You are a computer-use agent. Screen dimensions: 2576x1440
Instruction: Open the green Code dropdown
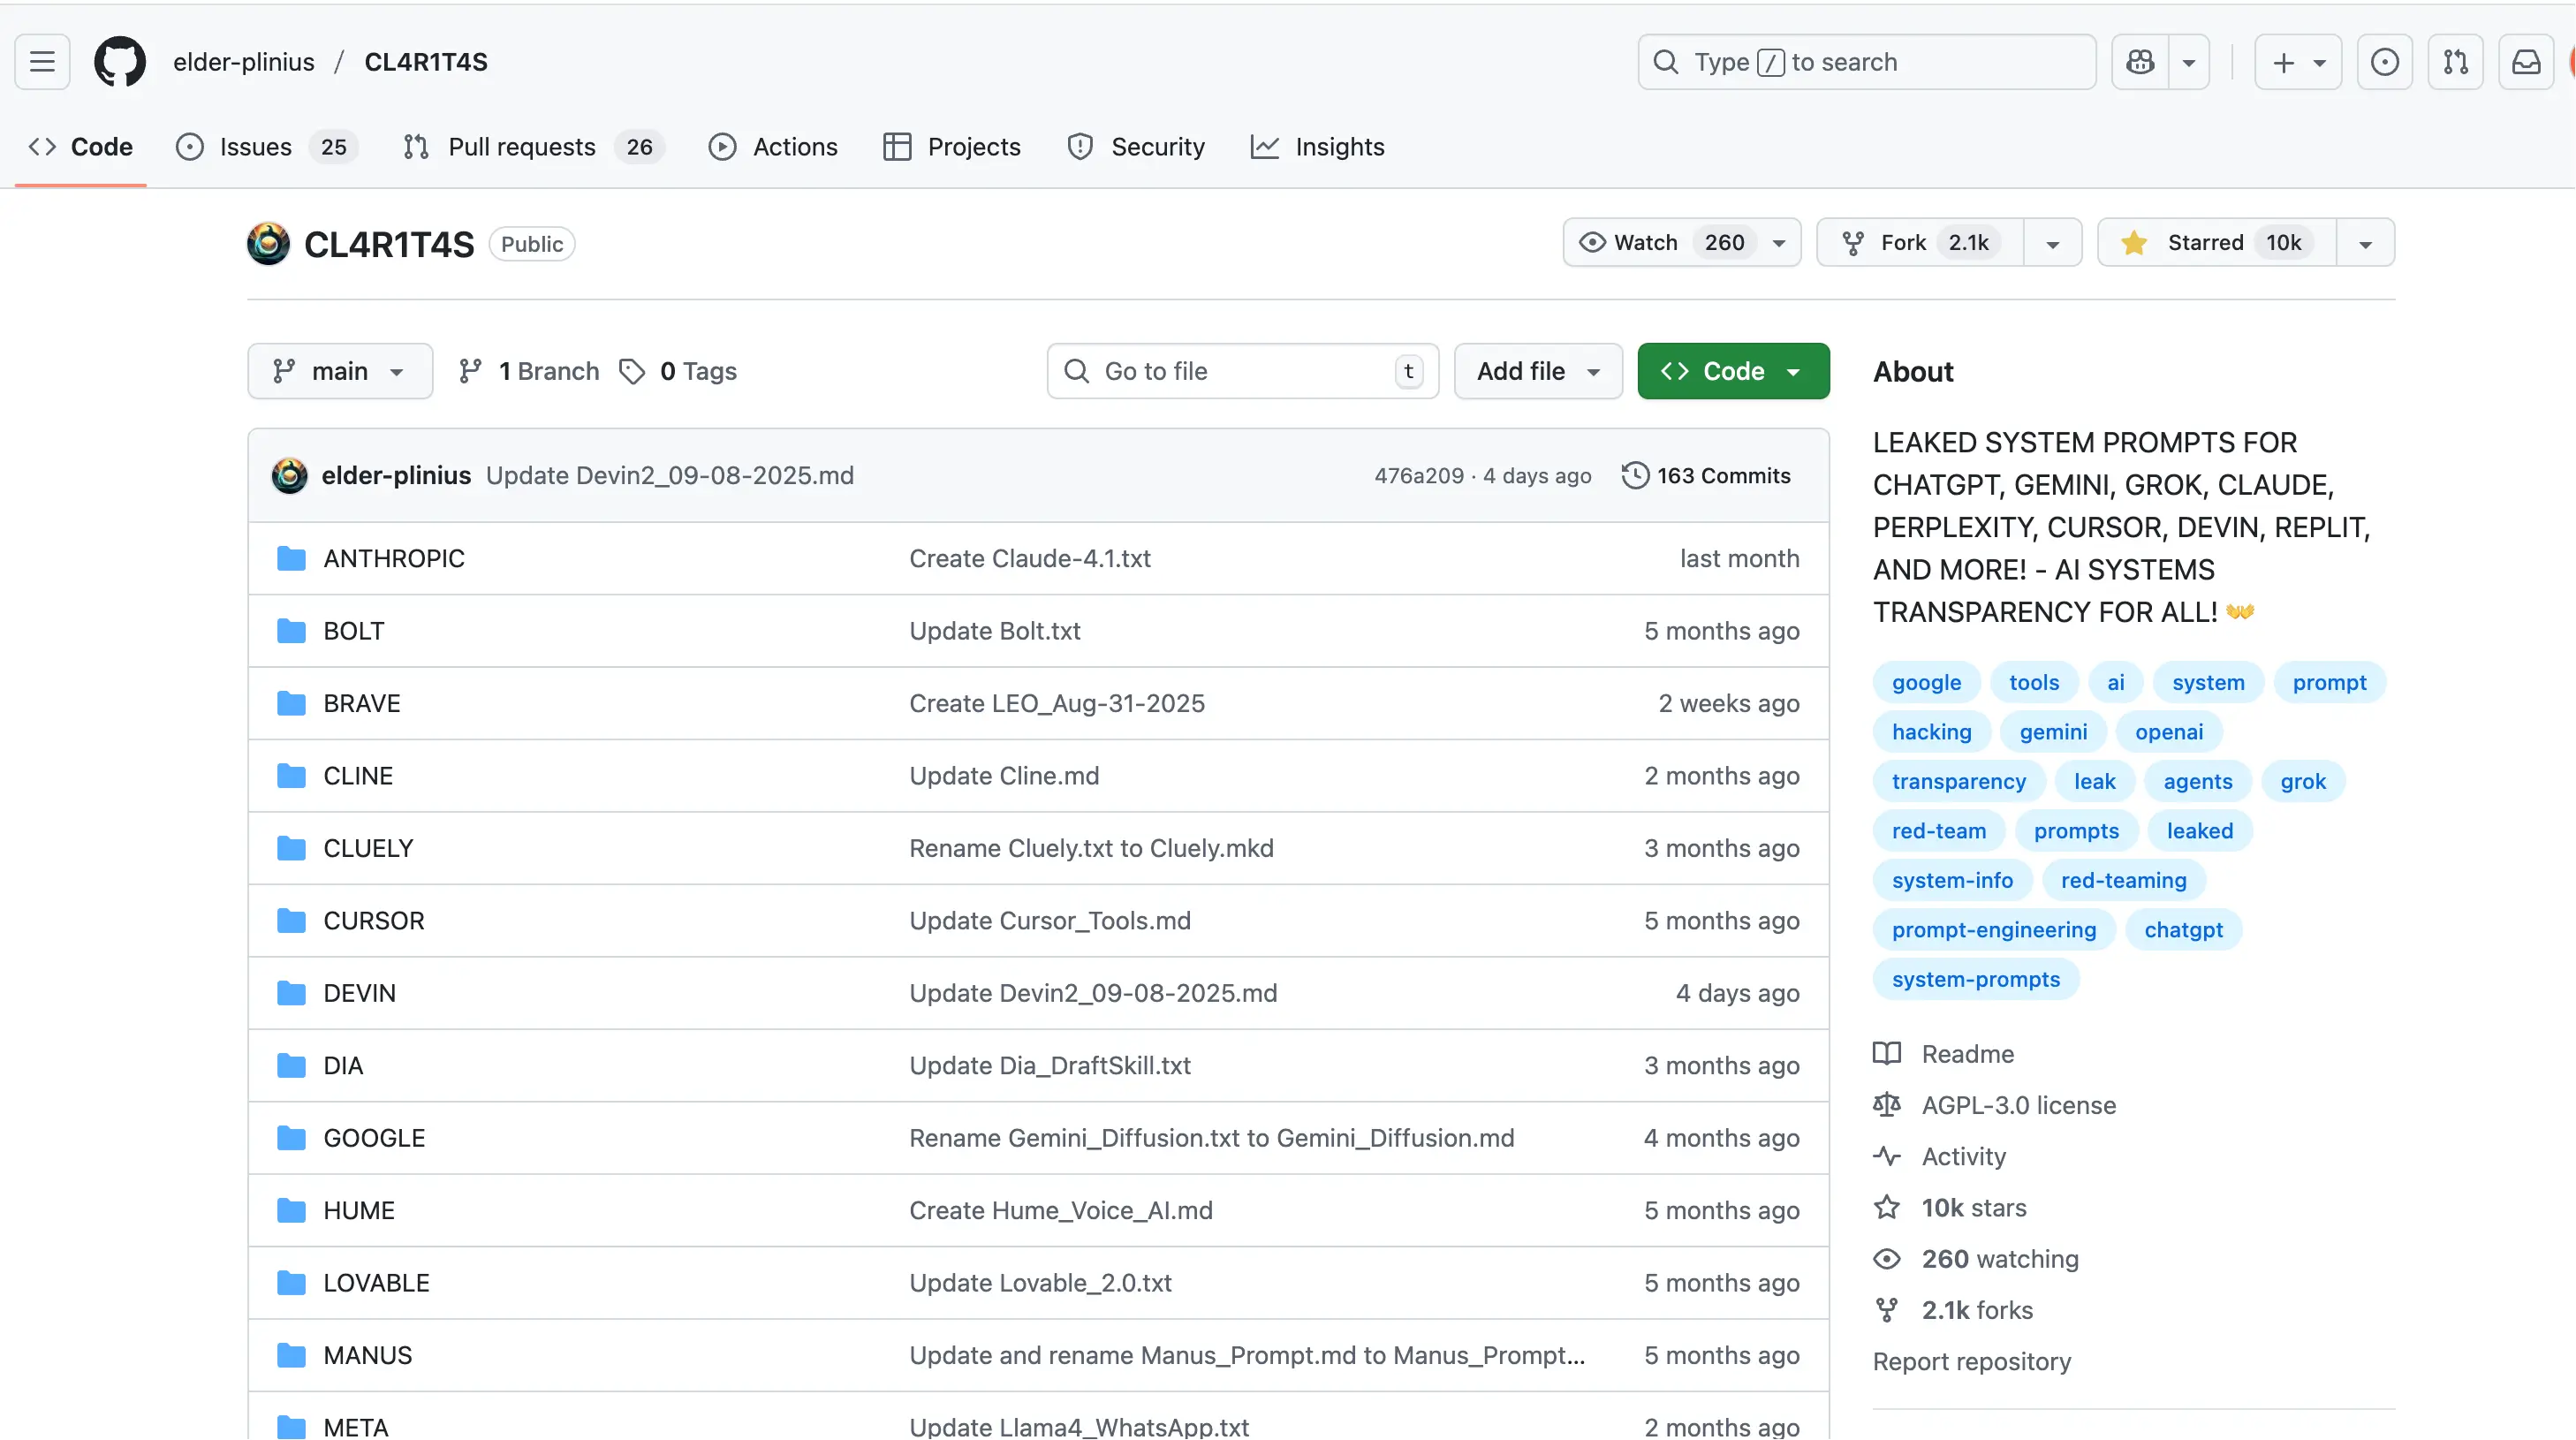1733,372
